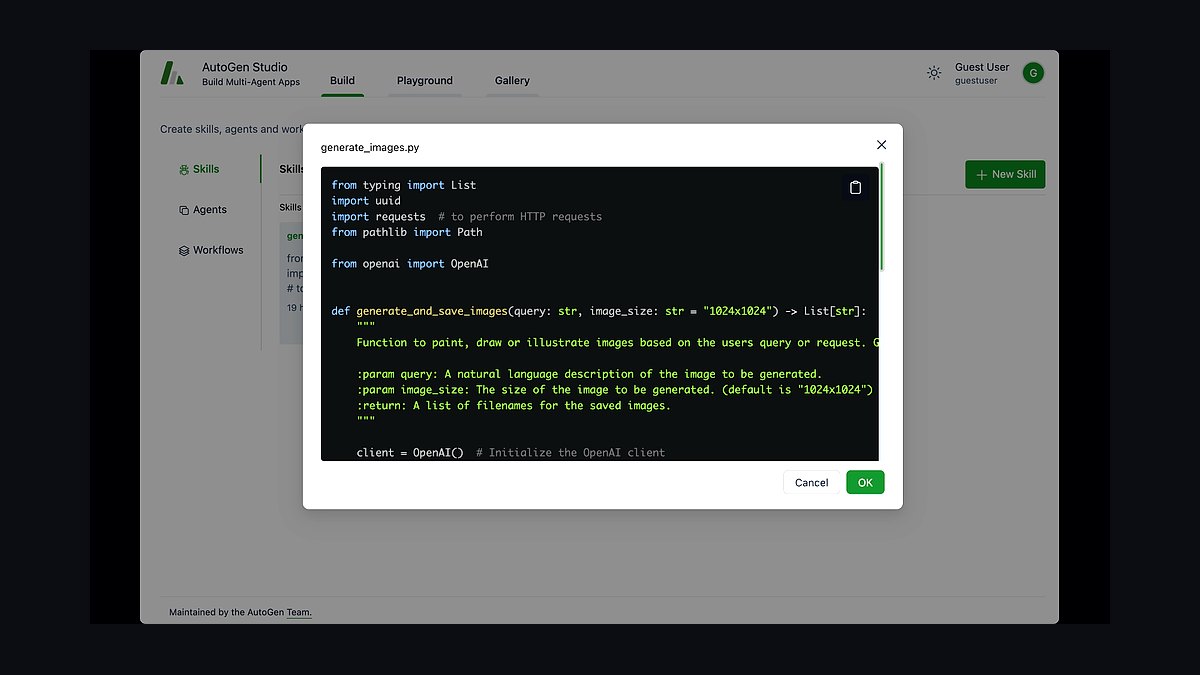The width and height of the screenshot is (1200, 675).
Task: Click the "Build Multi-Agent Apps" subtitle
Action: (x=251, y=82)
